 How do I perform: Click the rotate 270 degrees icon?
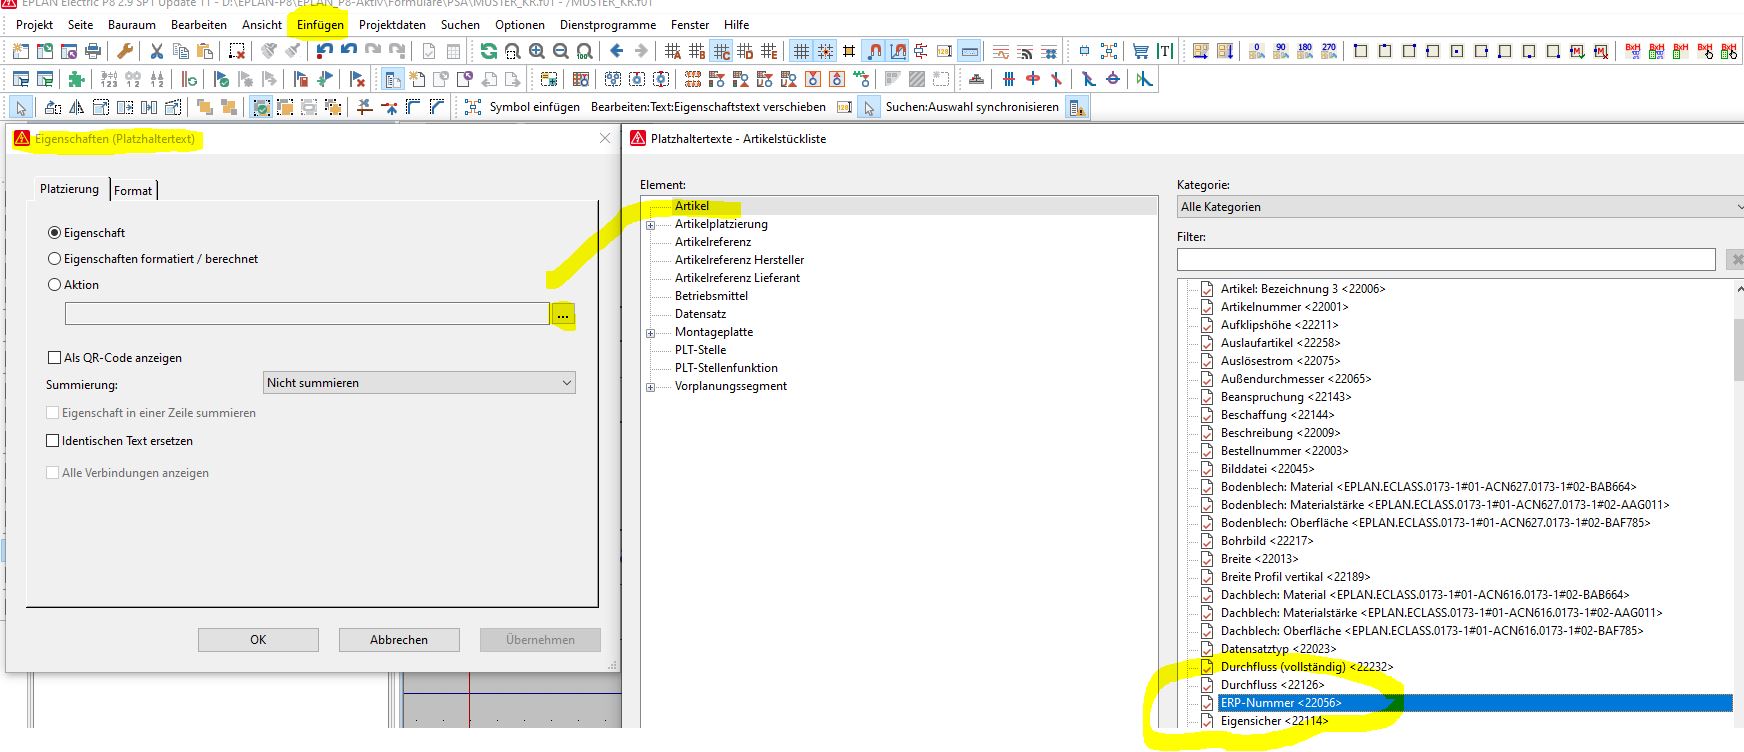(x=1329, y=51)
